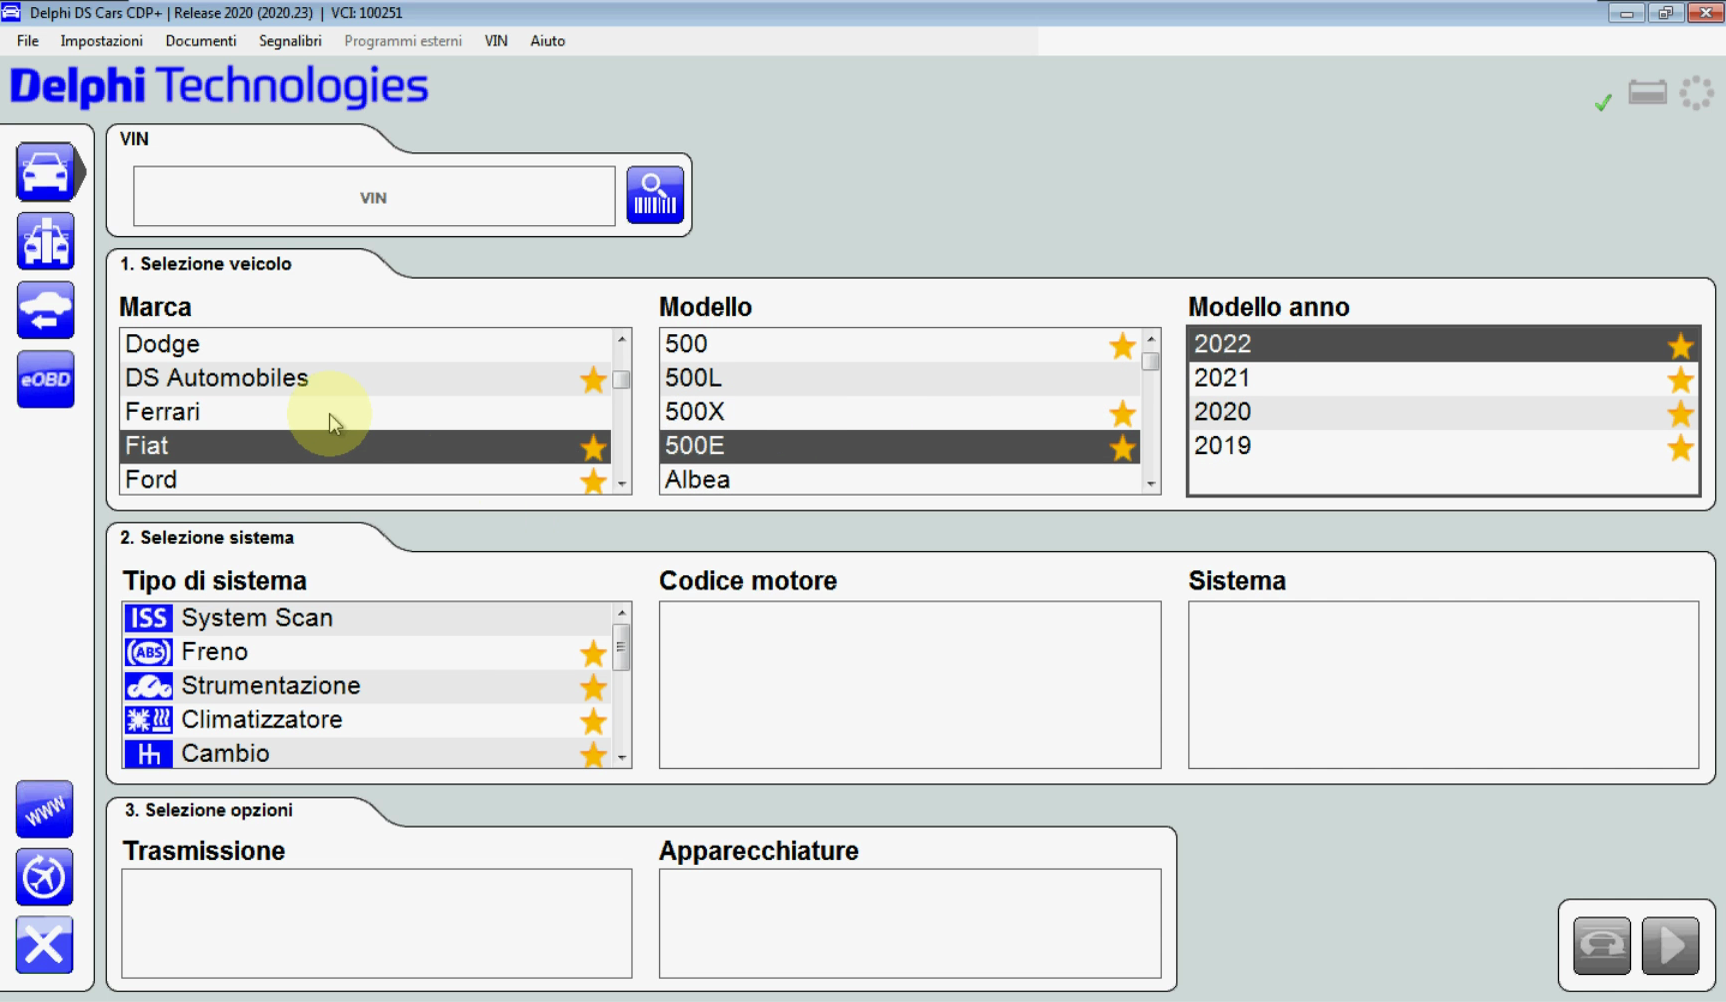Select DS Automobiles in Marca list
Screen dimensions: 1726x1002
point(365,378)
